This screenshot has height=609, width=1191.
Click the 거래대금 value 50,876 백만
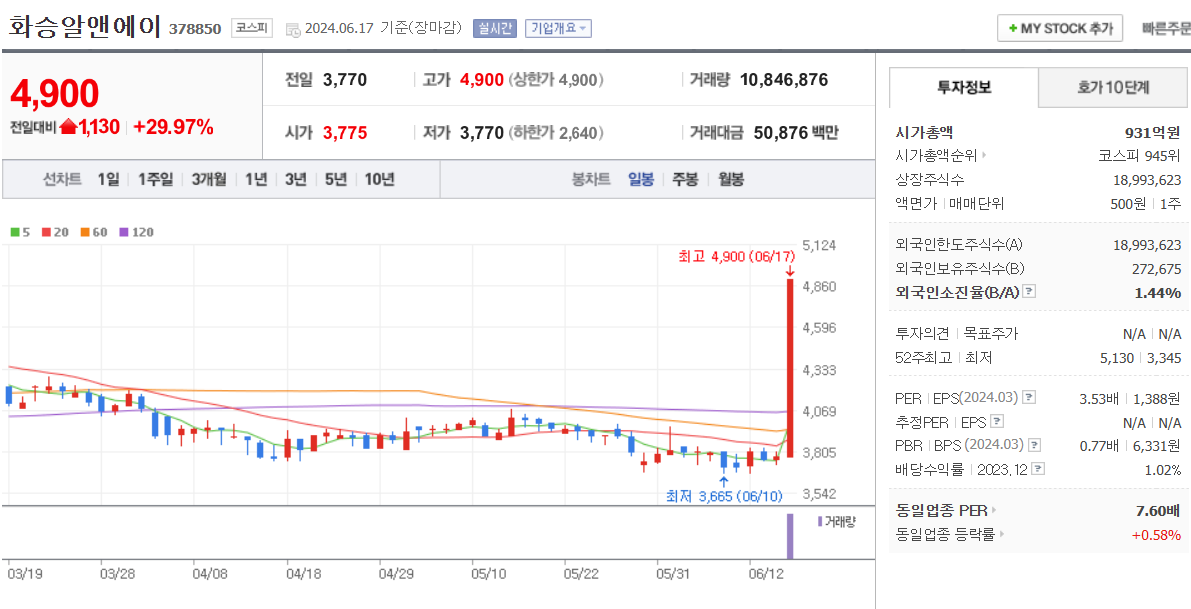[796, 133]
